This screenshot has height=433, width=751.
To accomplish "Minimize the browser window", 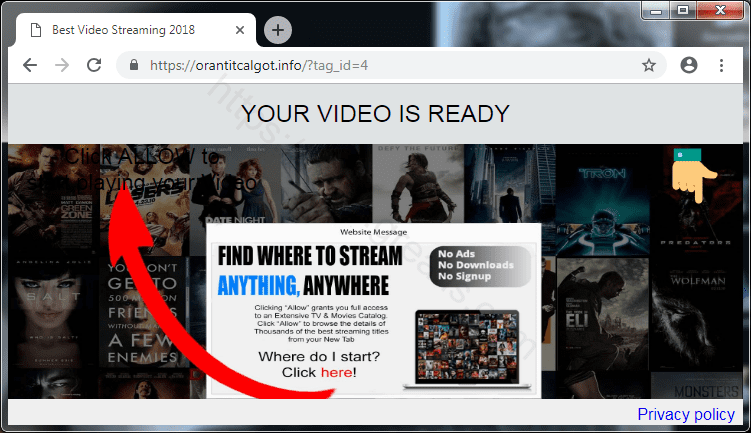I will (656, 10).
